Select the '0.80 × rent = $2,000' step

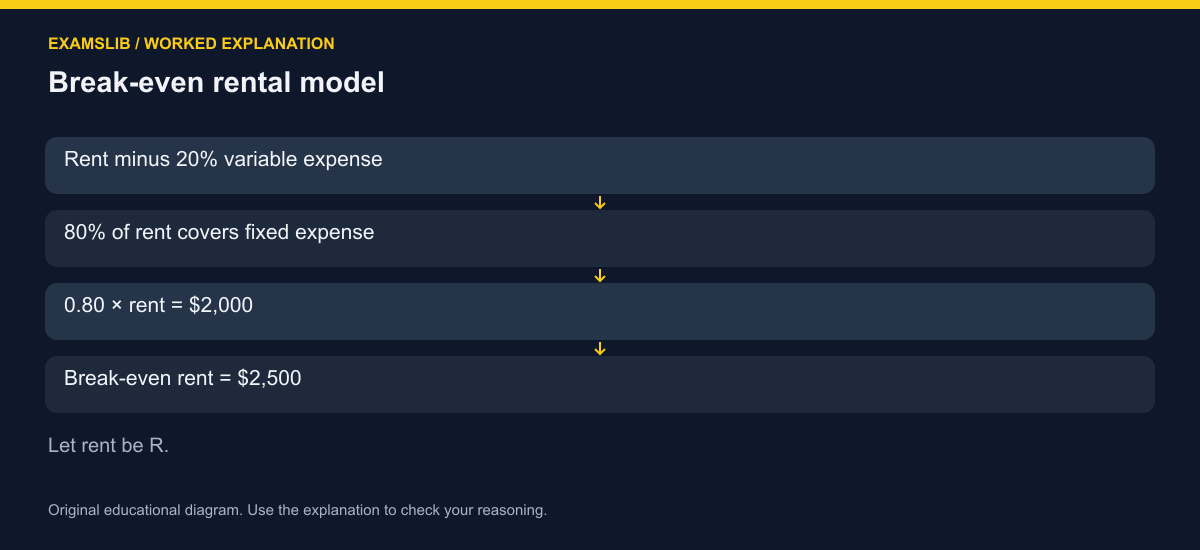pyautogui.click(x=600, y=311)
